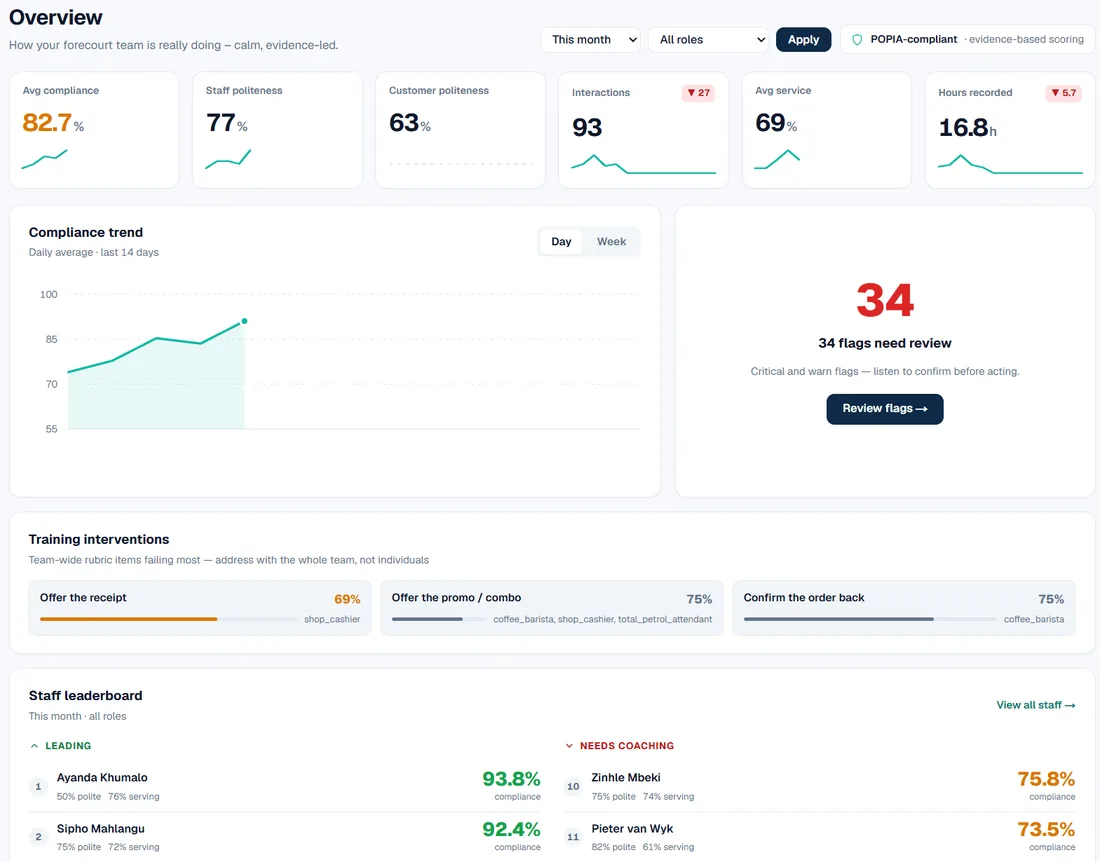Viewport: 1100px width, 862px height.
Task: Click the Staff politeness sparkline
Action: pos(228,159)
